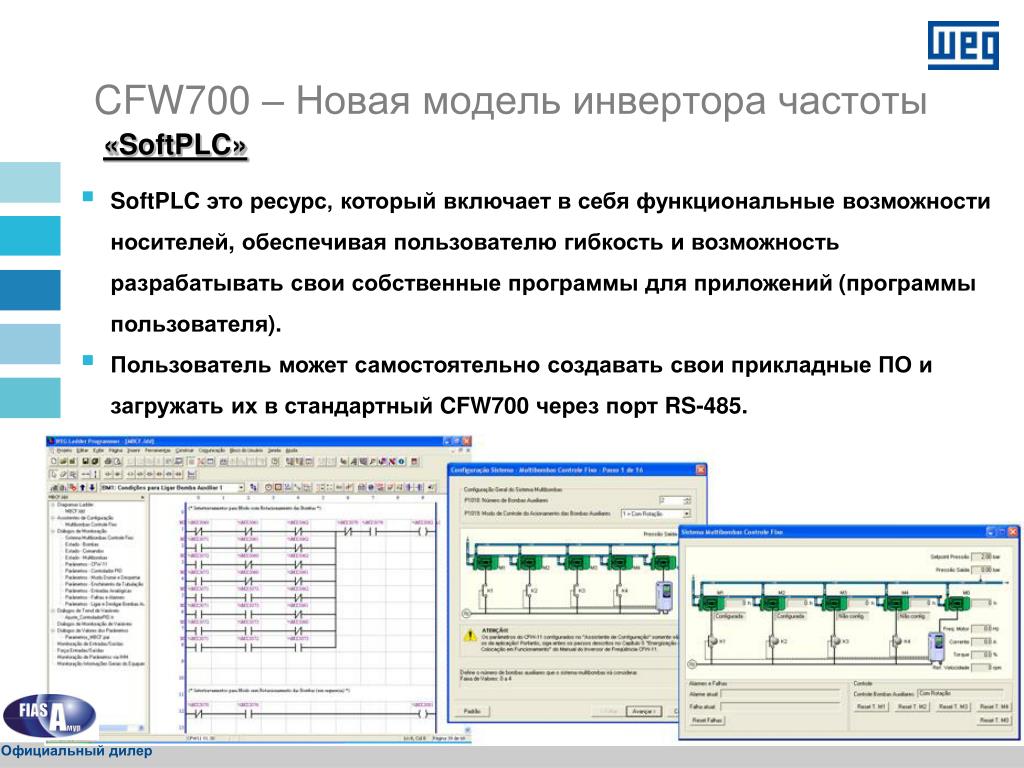The width and height of the screenshot is (1024, 768).
Task: Select 'Estado - Comandos' in project tree
Action: click(x=84, y=551)
